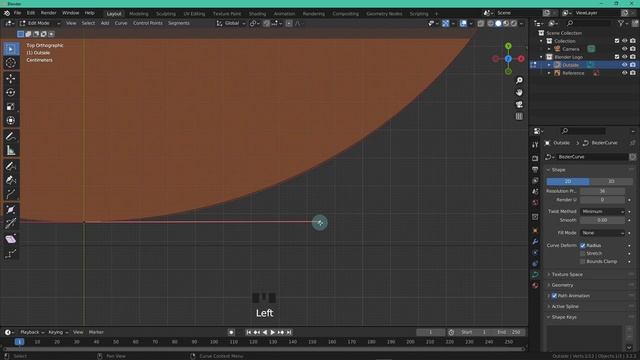Switch to the Modeling workspace tab
The image size is (640, 360).
click(x=139, y=14)
